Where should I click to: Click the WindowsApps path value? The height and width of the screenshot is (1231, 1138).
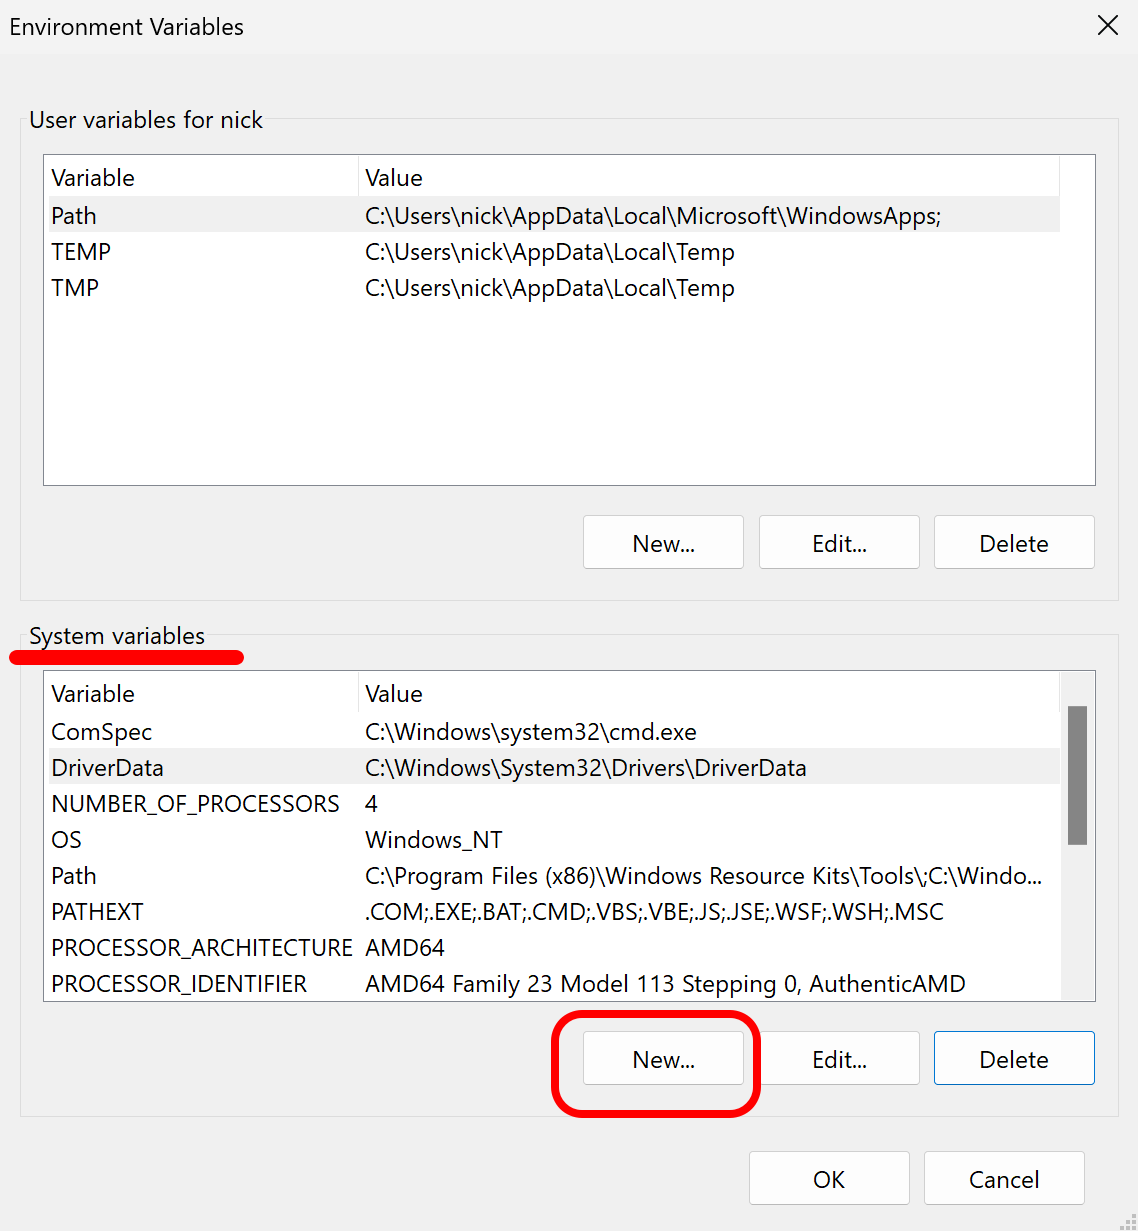pos(653,216)
